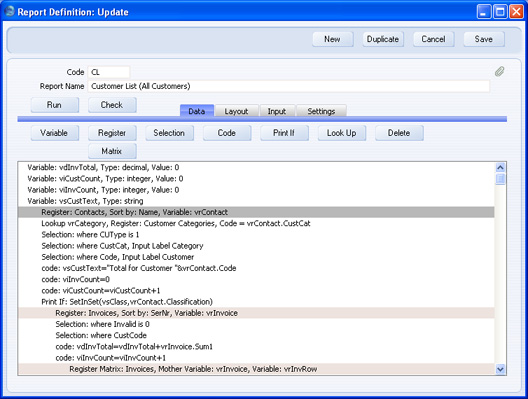The image size is (528, 399).
Task: Switch to the Layout tab
Action: [x=236, y=111]
